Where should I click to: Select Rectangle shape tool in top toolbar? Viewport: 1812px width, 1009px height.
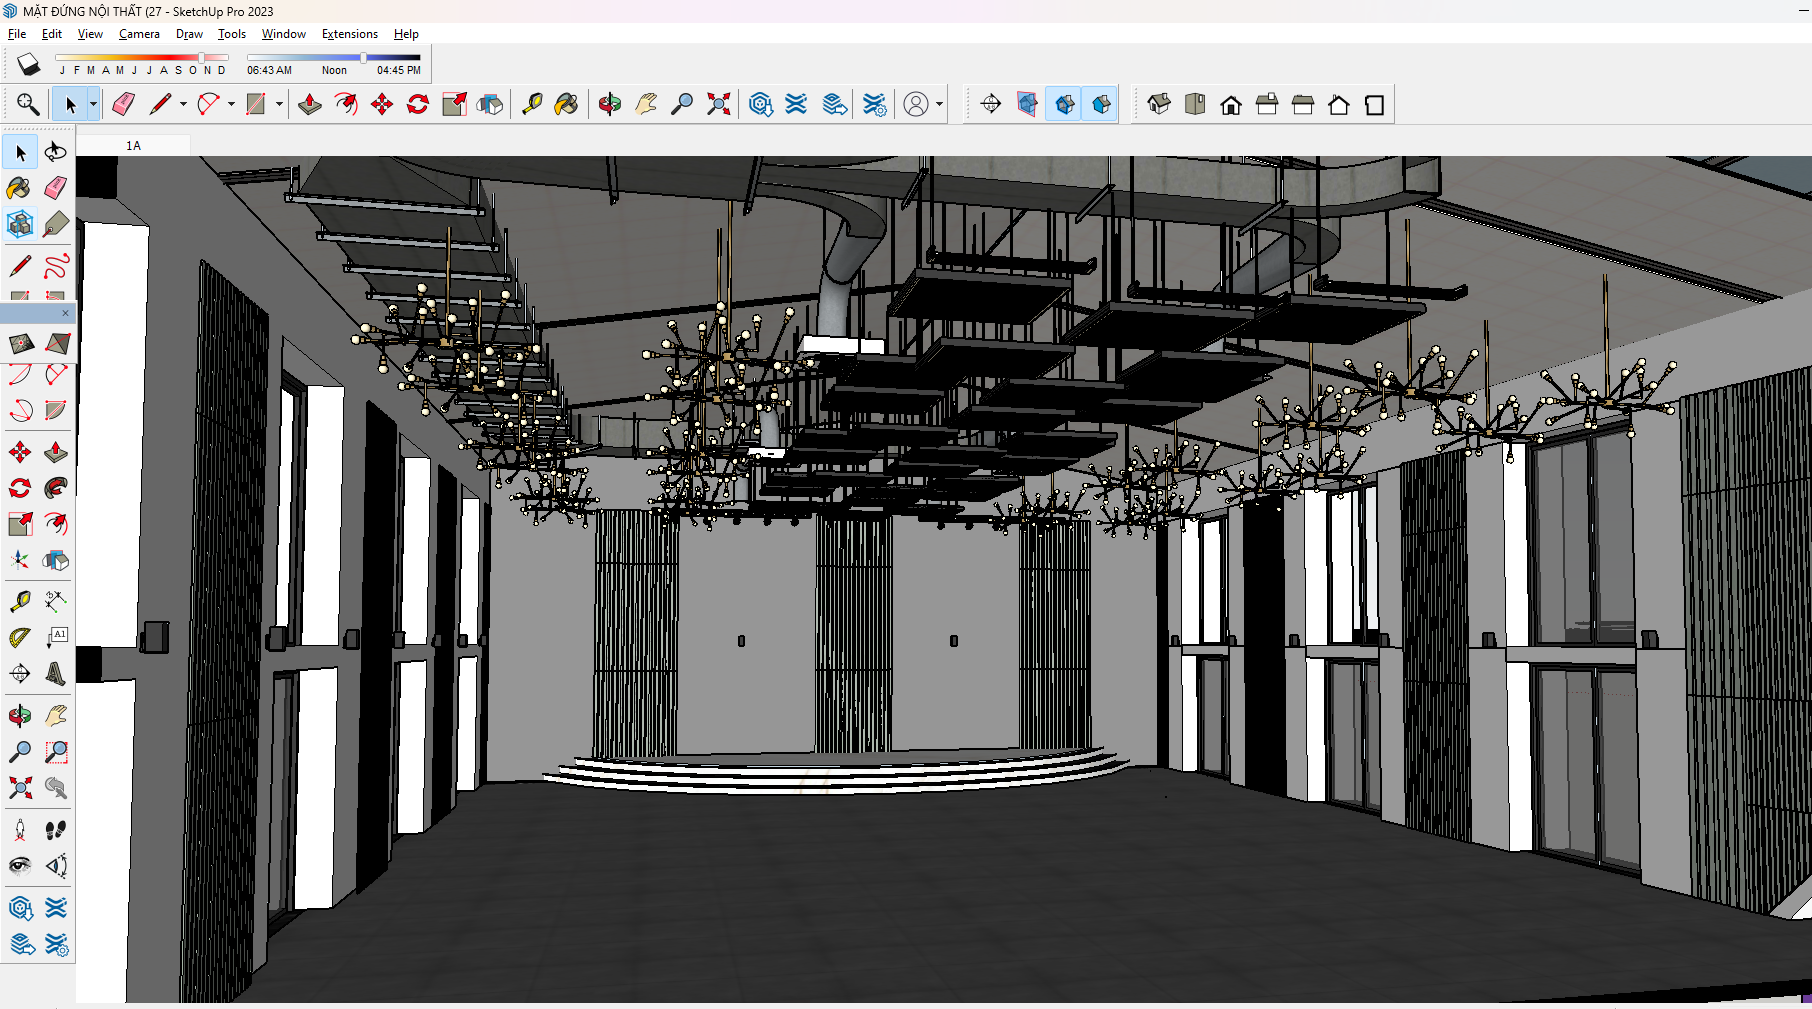point(256,104)
